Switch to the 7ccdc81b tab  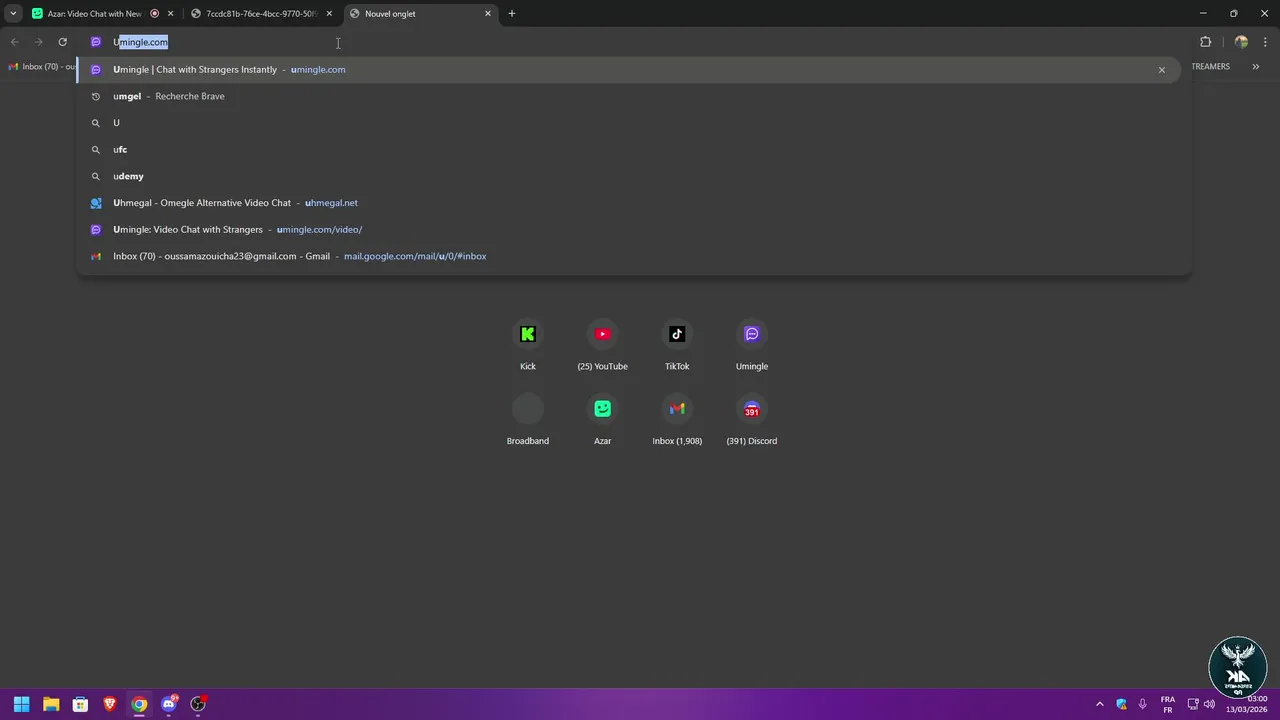coord(263,14)
